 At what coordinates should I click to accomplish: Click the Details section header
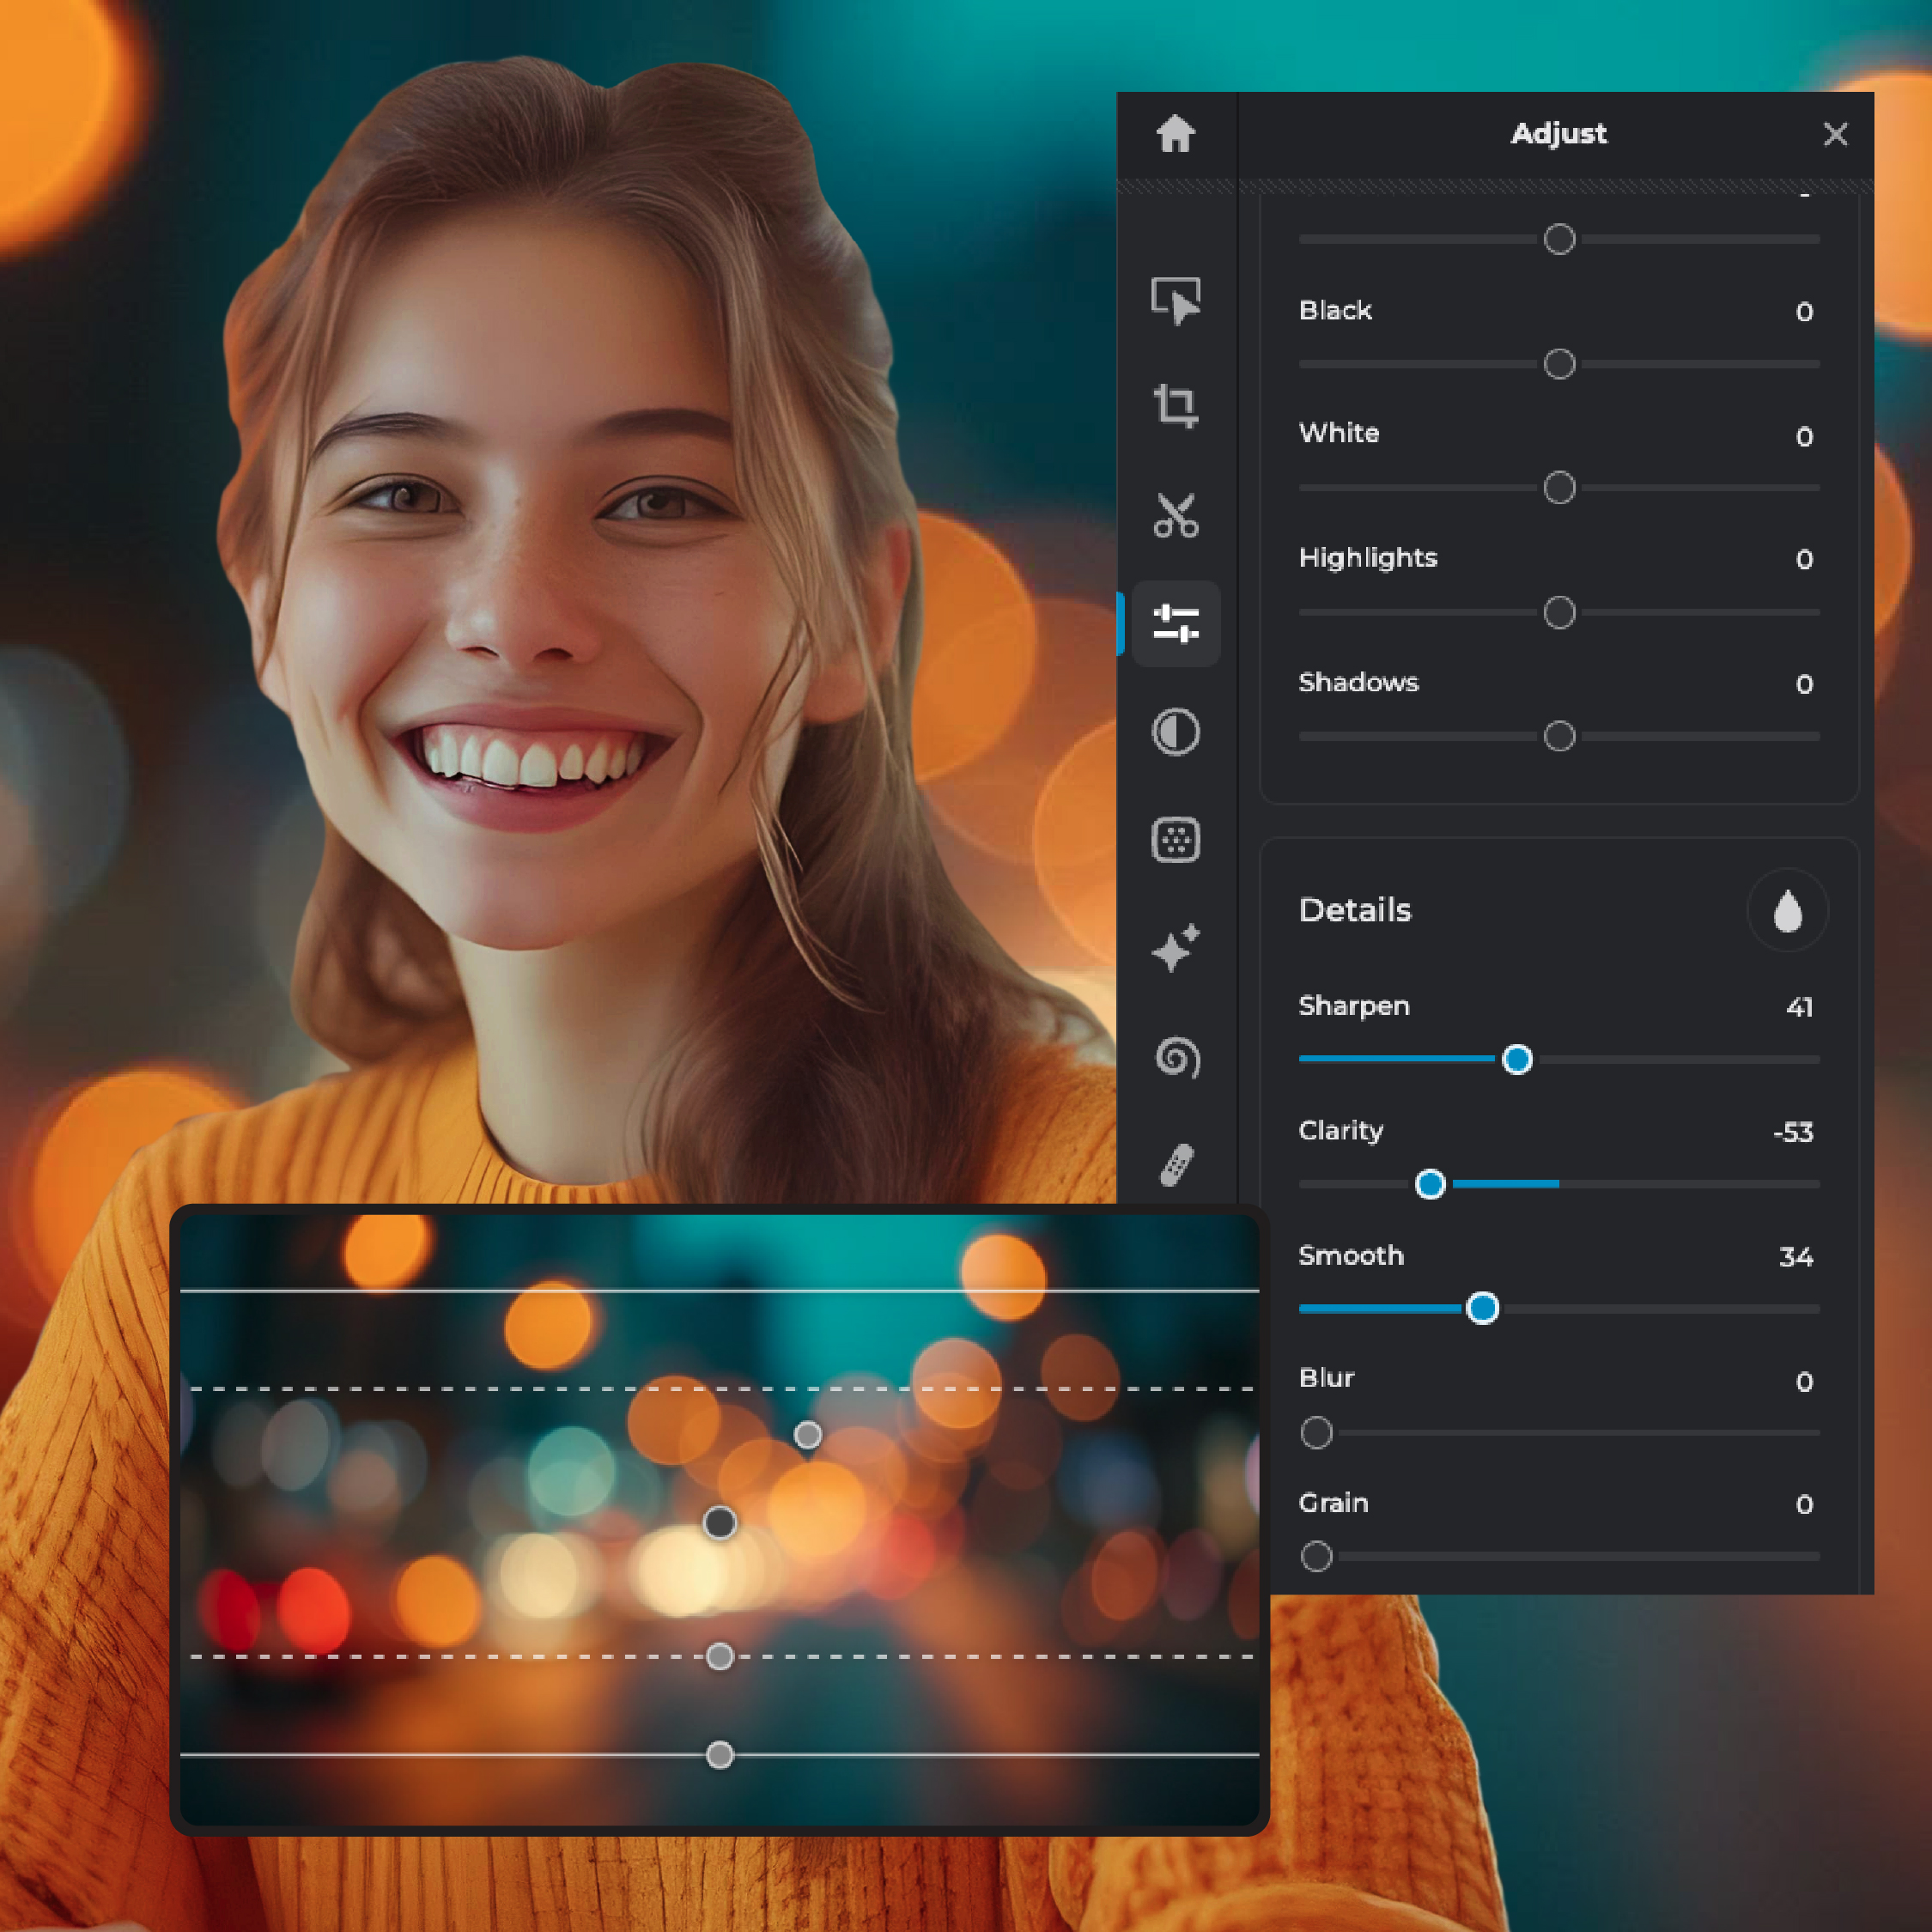click(x=1354, y=910)
